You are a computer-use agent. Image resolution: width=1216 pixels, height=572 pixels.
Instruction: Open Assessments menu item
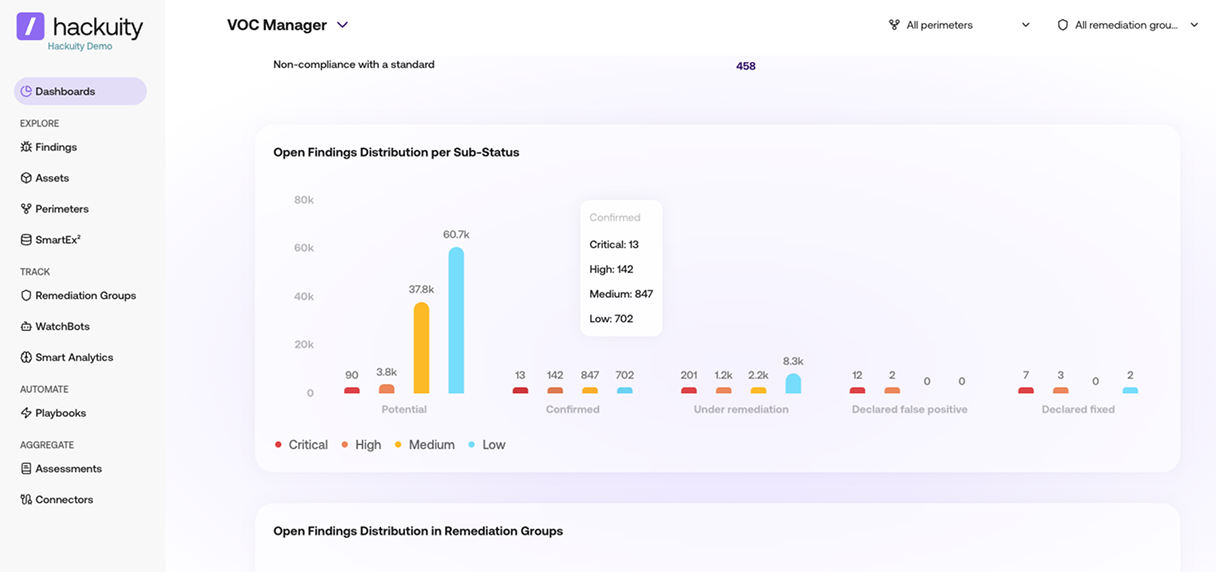click(68, 469)
